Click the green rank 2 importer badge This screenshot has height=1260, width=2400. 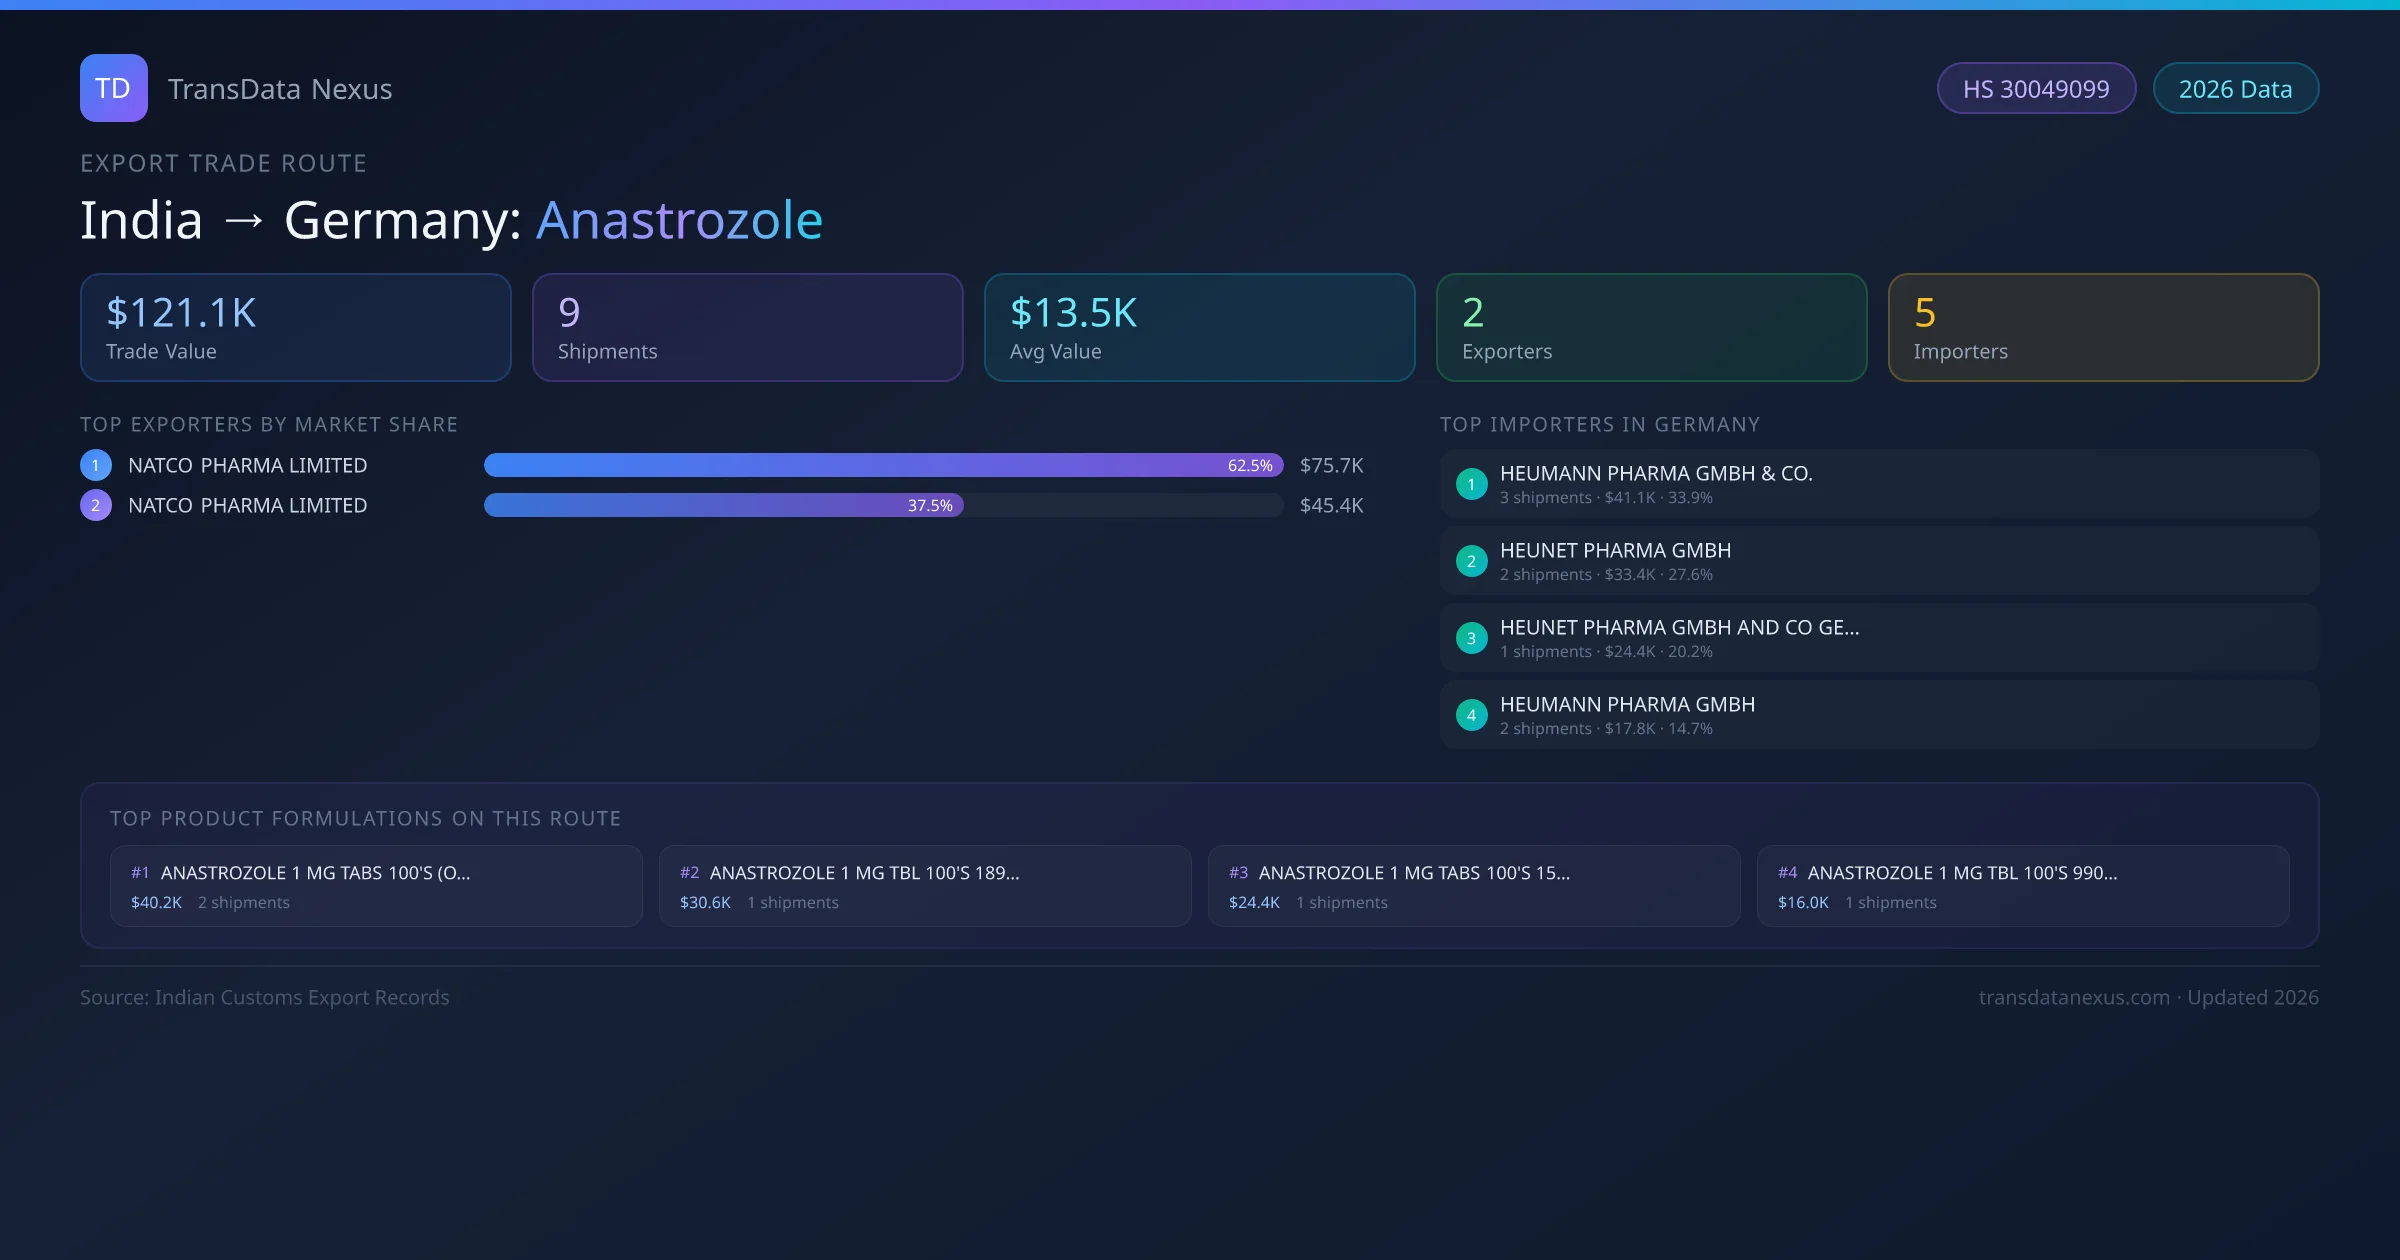coord(1471,561)
